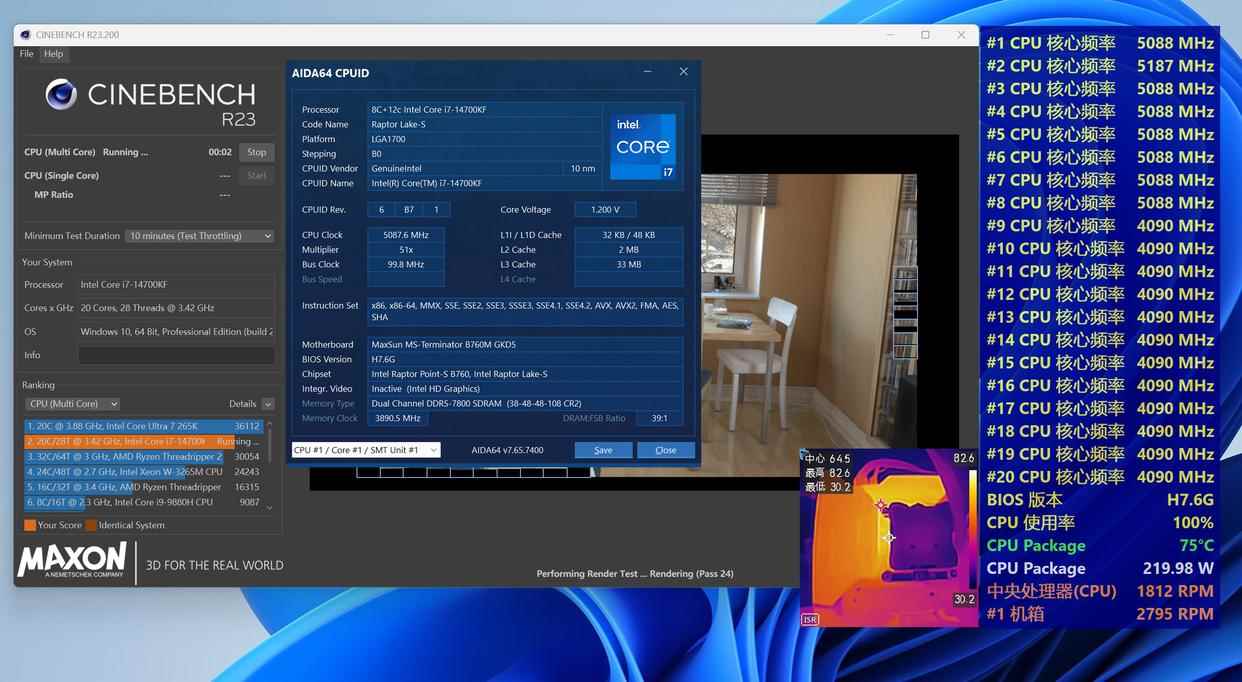Click the Cinebench R23 sphere logo

tap(61, 95)
